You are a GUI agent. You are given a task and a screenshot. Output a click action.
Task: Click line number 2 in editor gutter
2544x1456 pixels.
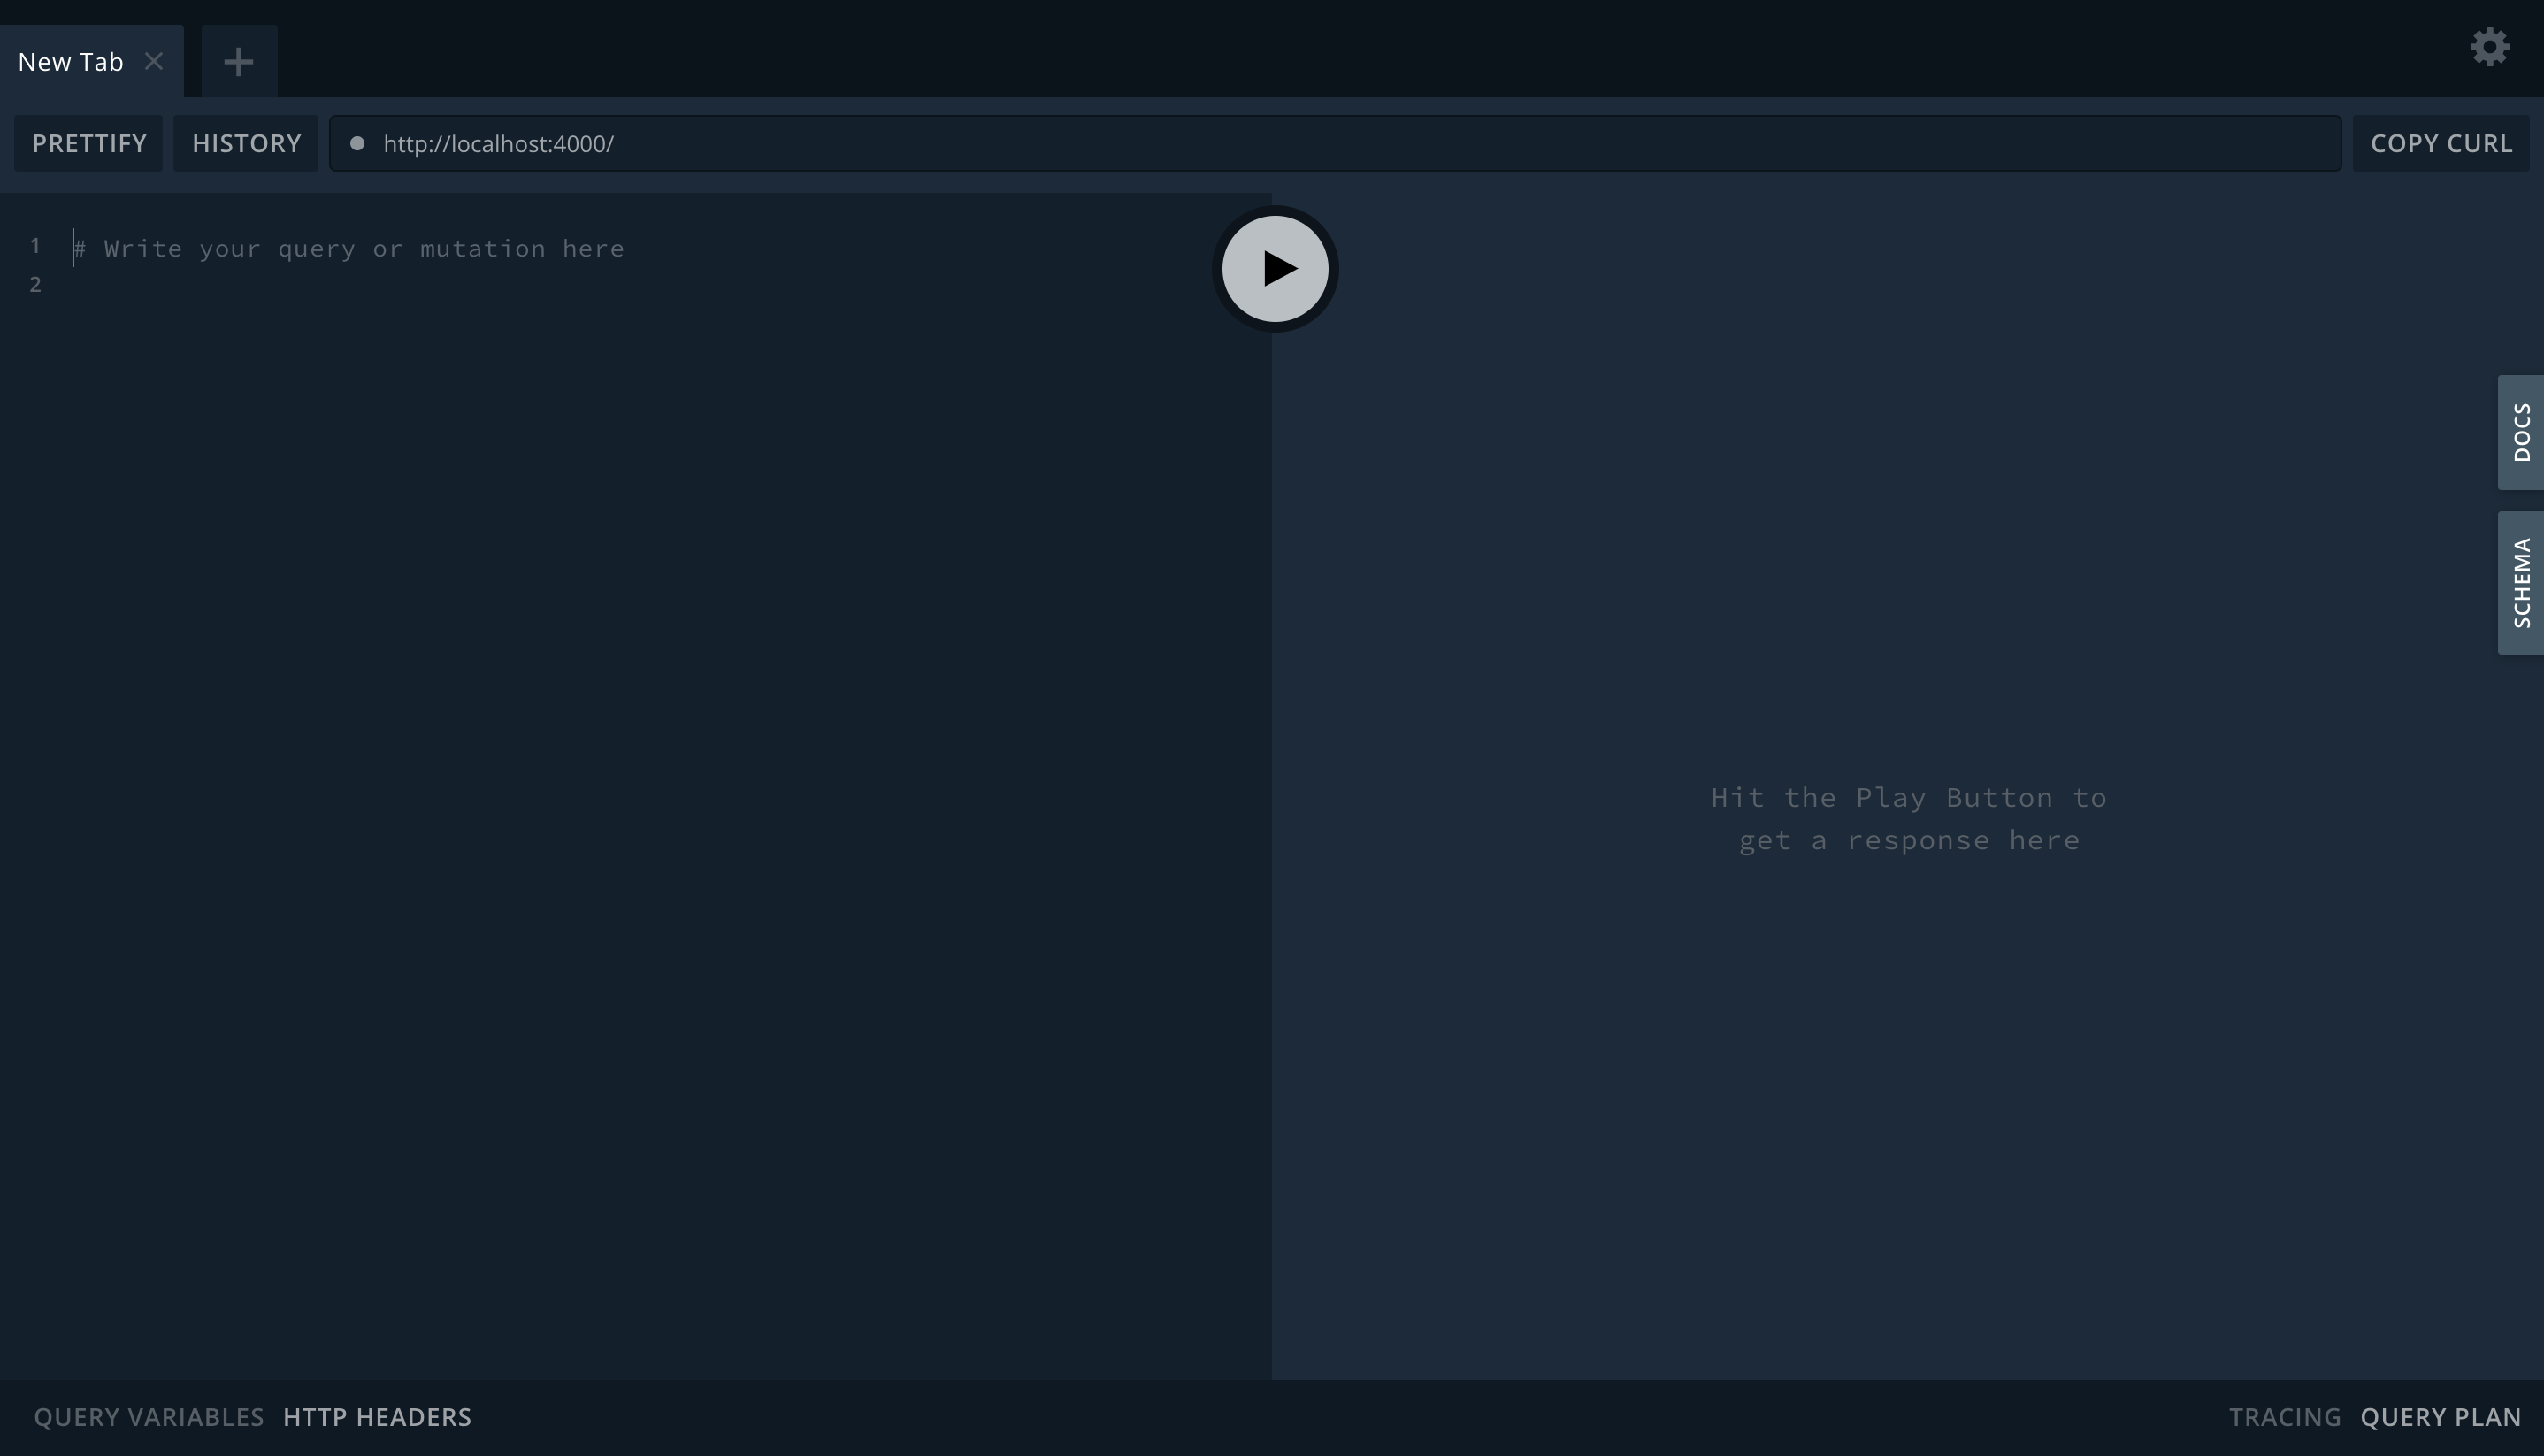(35, 285)
